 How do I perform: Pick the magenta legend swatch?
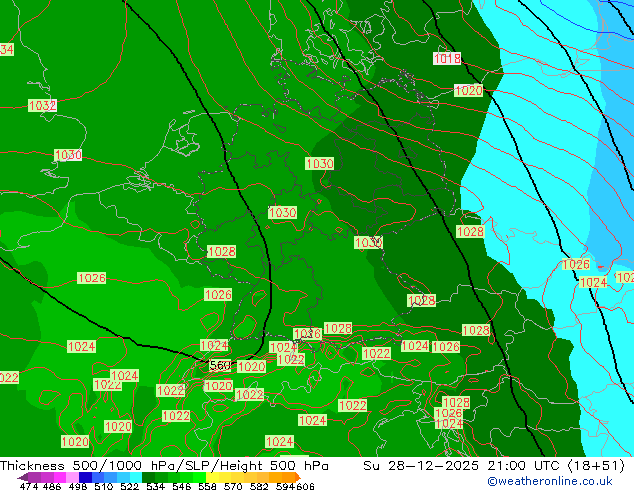[60, 477]
